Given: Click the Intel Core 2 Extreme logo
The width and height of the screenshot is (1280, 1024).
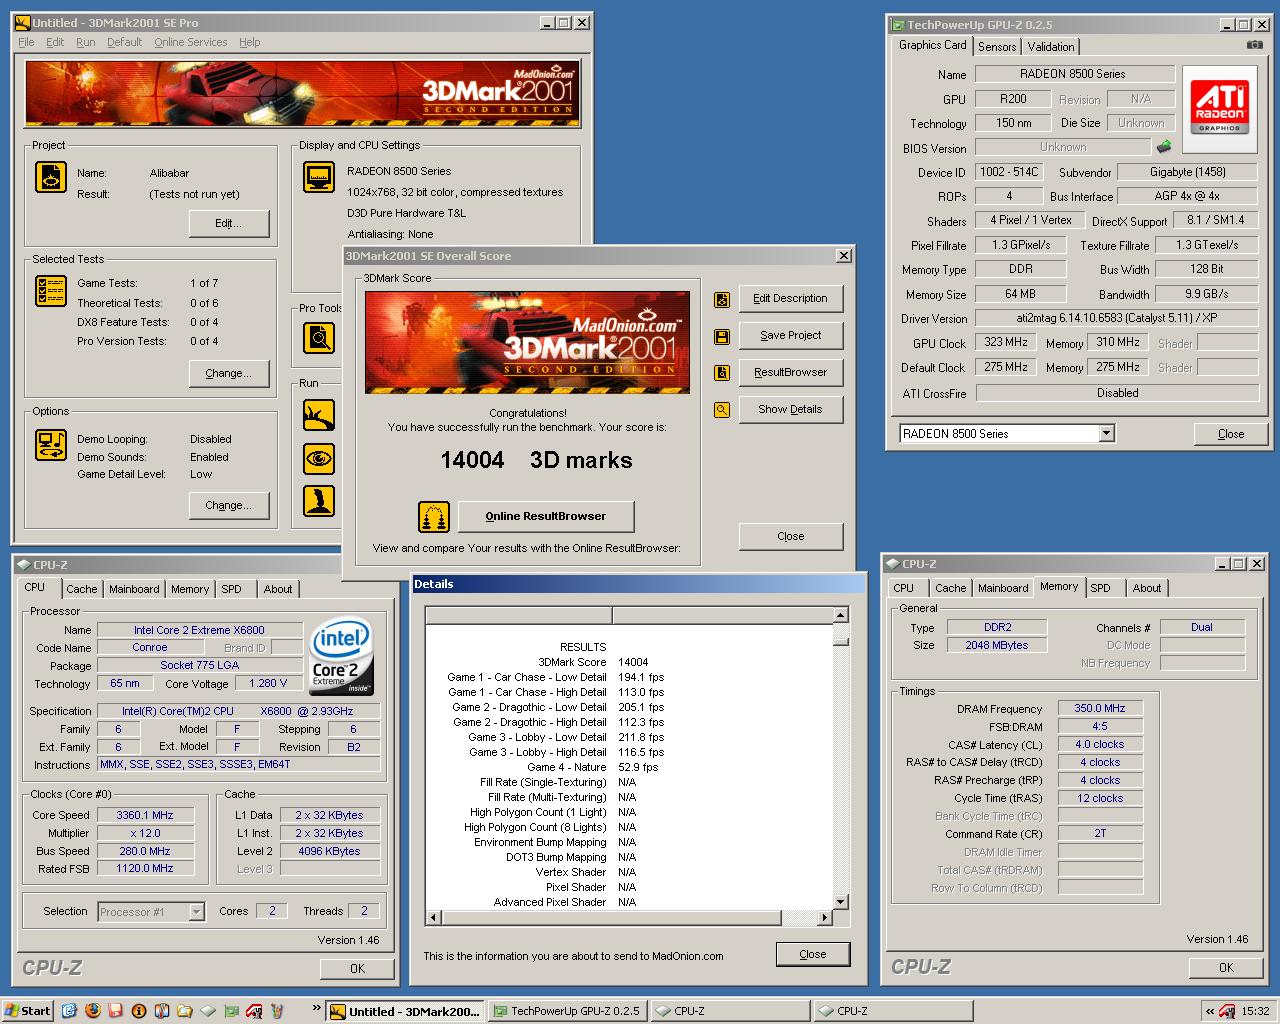Looking at the screenshot, I should (342, 655).
